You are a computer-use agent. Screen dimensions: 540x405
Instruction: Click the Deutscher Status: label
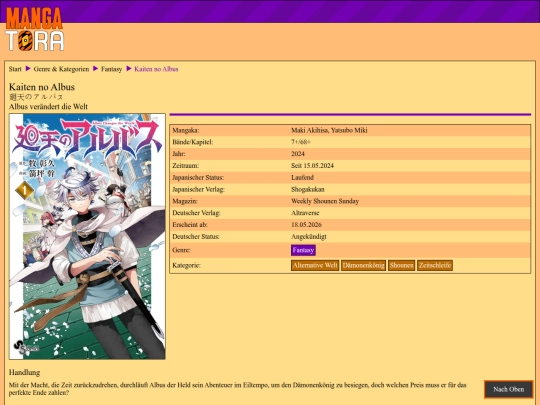196,237
